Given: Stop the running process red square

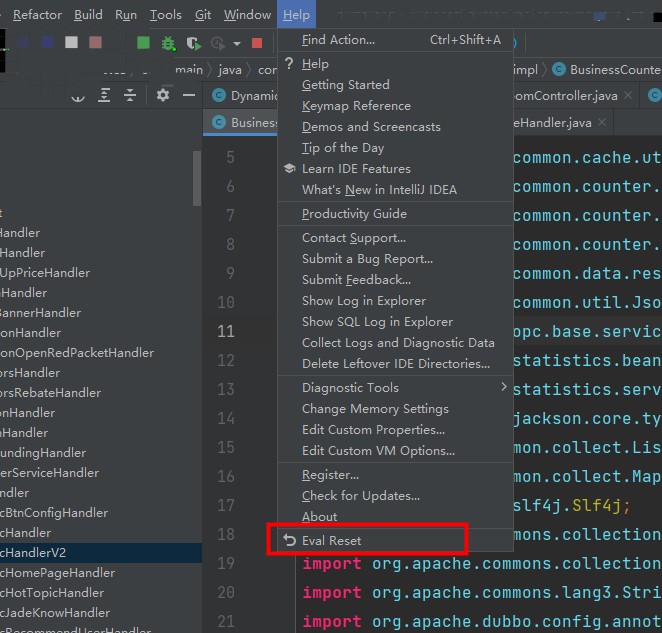Looking at the screenshot, I should click(257, 43).
